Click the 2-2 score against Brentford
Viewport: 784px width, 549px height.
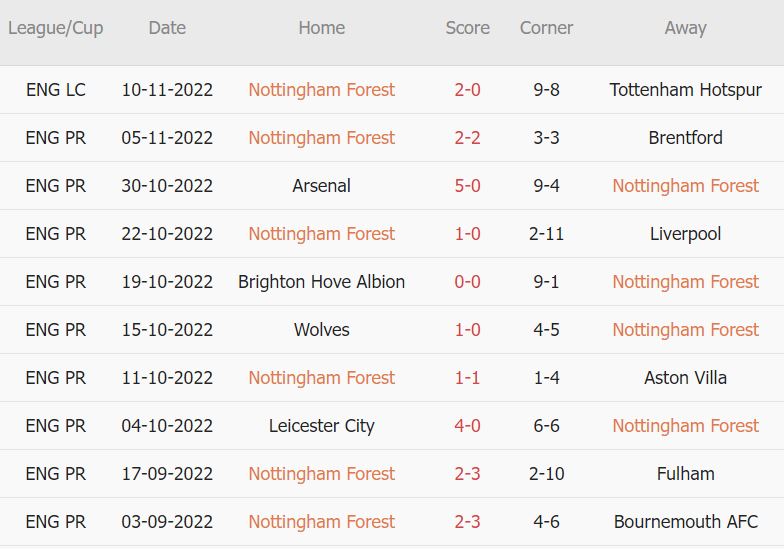(x=467, y=138)
